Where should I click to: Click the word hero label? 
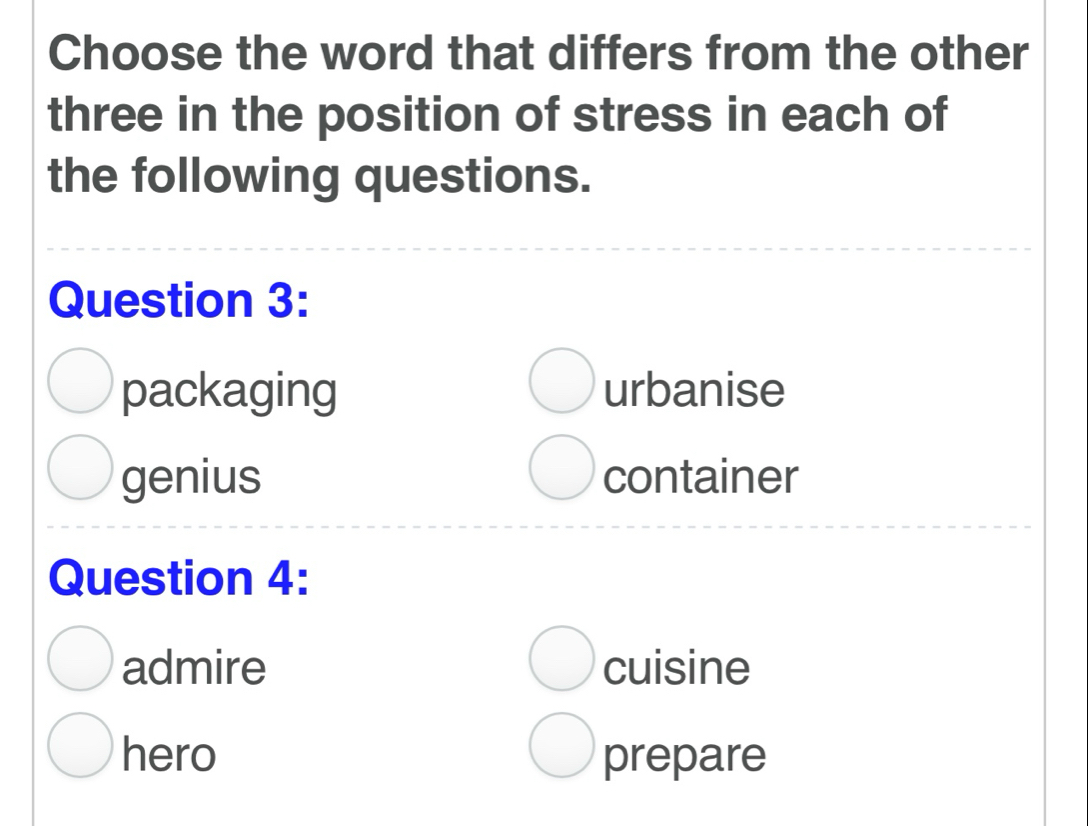(x=169, y=754)
